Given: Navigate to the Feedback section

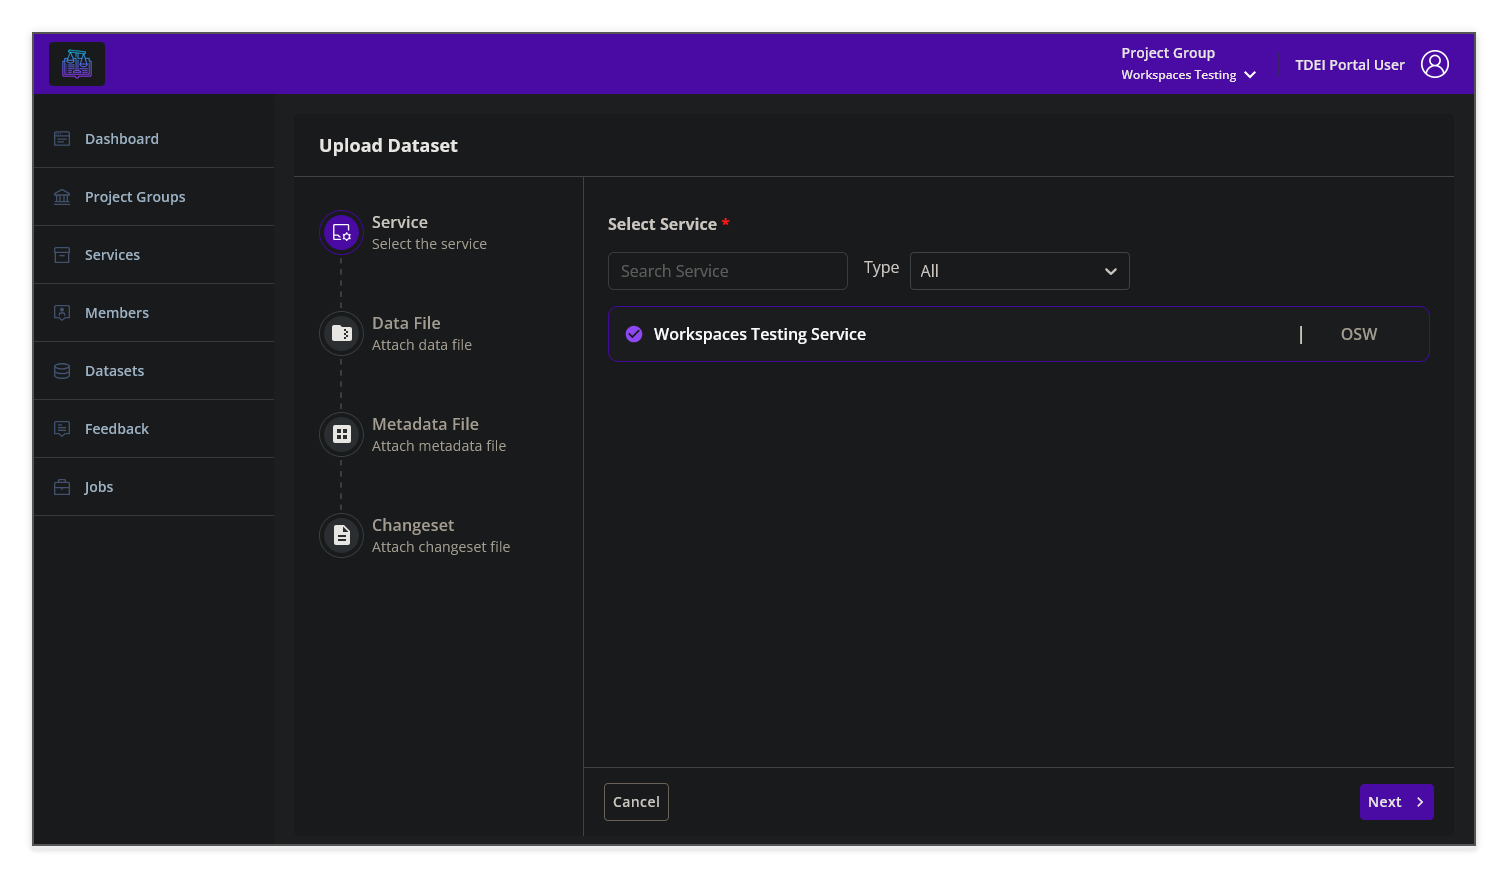Looking at the screenshot, I should [62, 428].
